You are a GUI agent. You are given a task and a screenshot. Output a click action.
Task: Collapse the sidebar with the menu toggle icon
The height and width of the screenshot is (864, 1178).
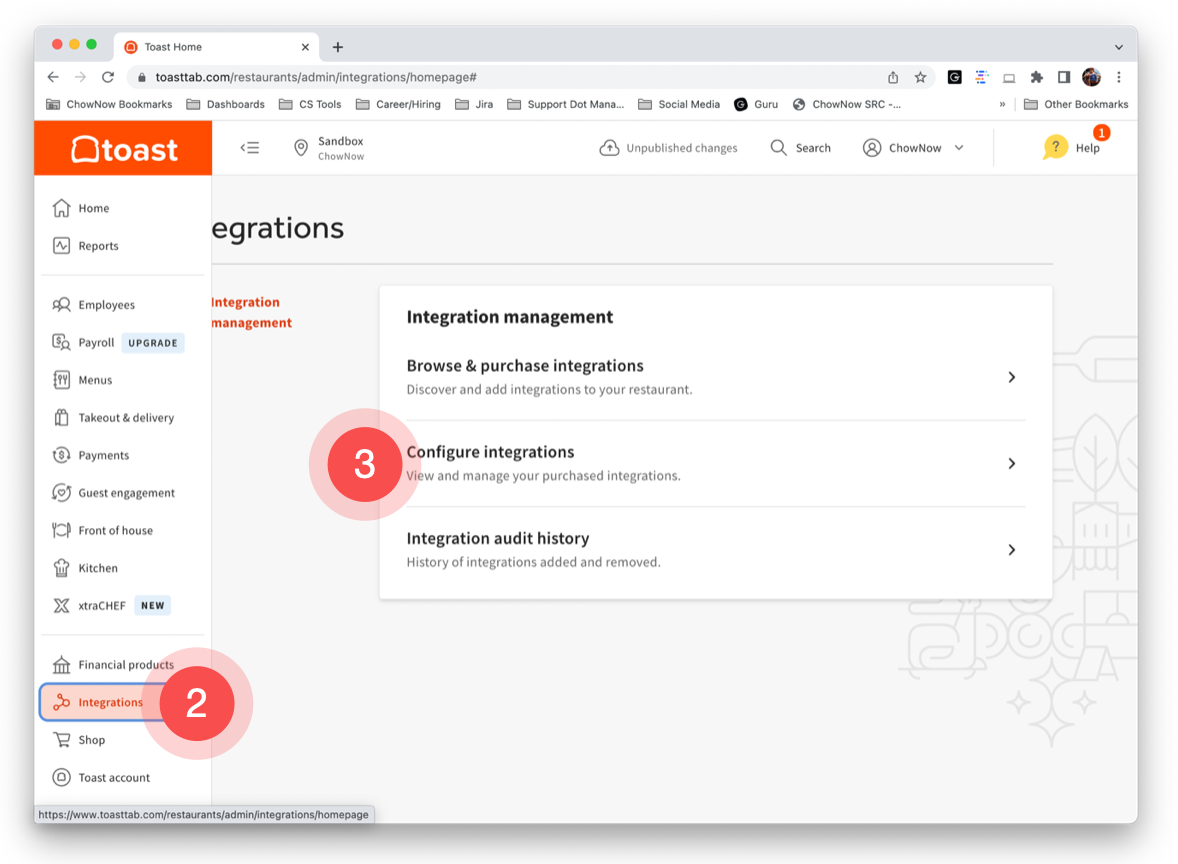tap(250, 148)
